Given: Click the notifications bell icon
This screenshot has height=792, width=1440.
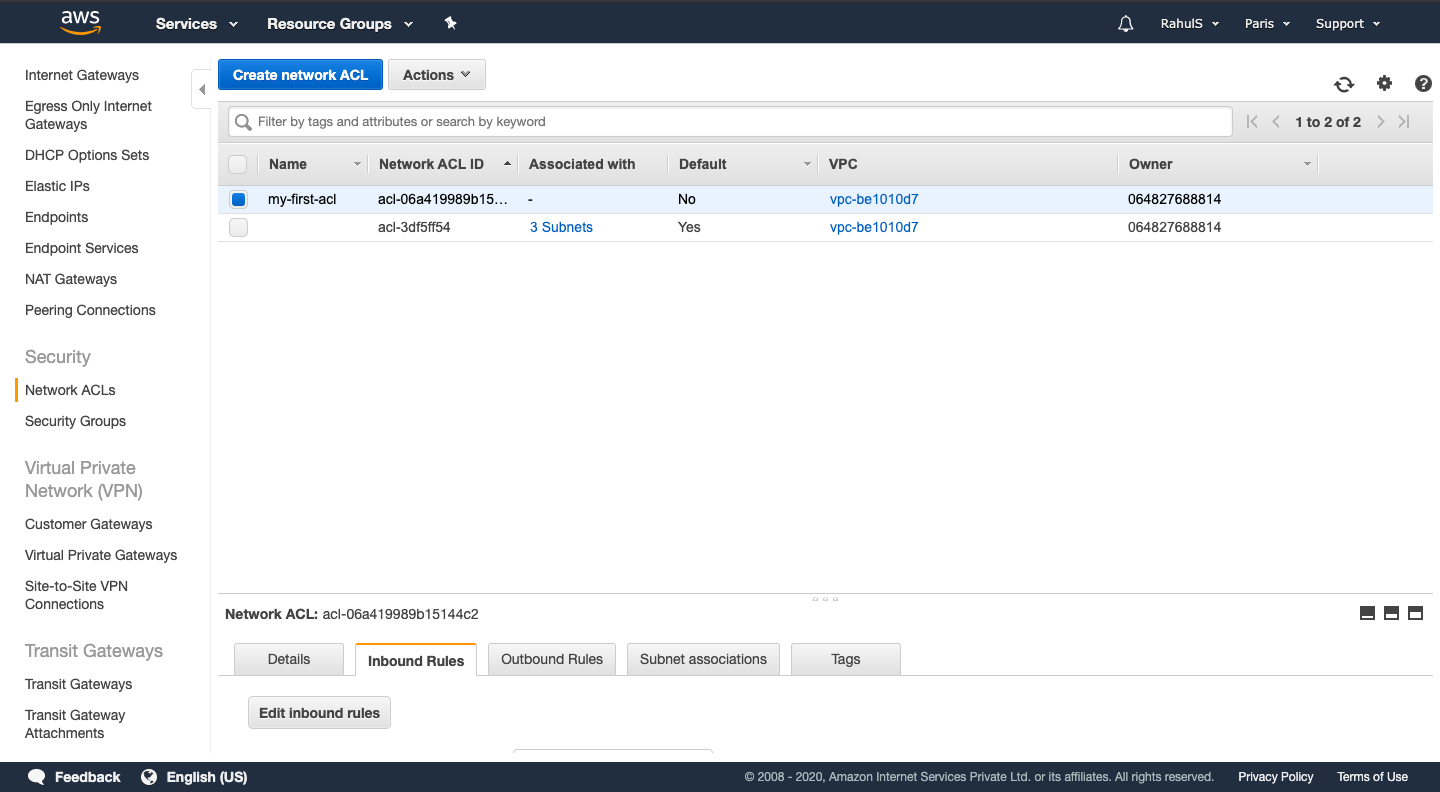Looking at the screenshot, I should tap(1125, 22).
